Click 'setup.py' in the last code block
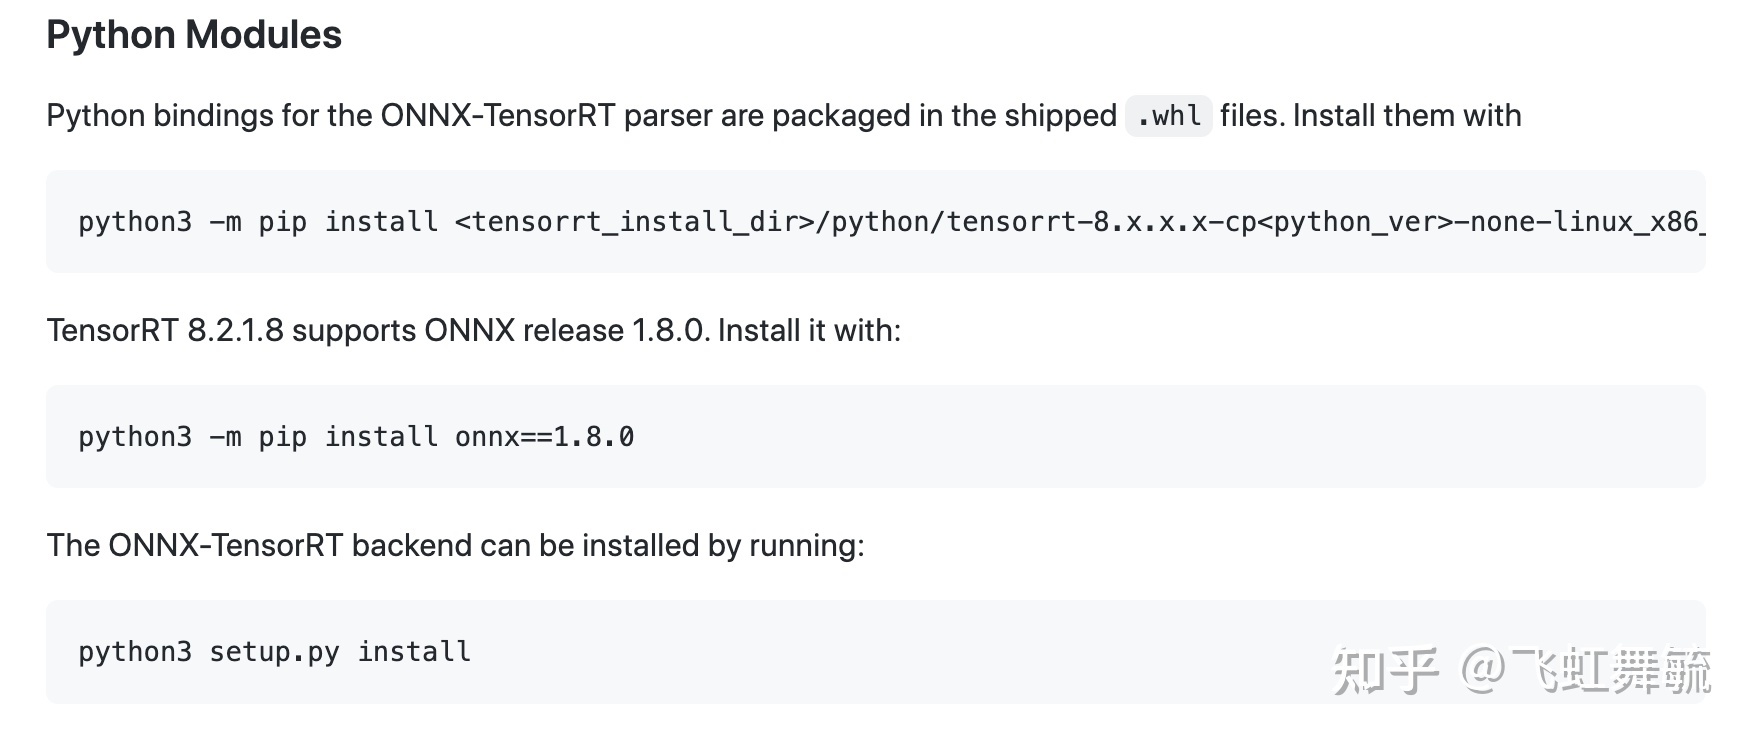Viewport: 1756px width, 742px height. (274, 652)
